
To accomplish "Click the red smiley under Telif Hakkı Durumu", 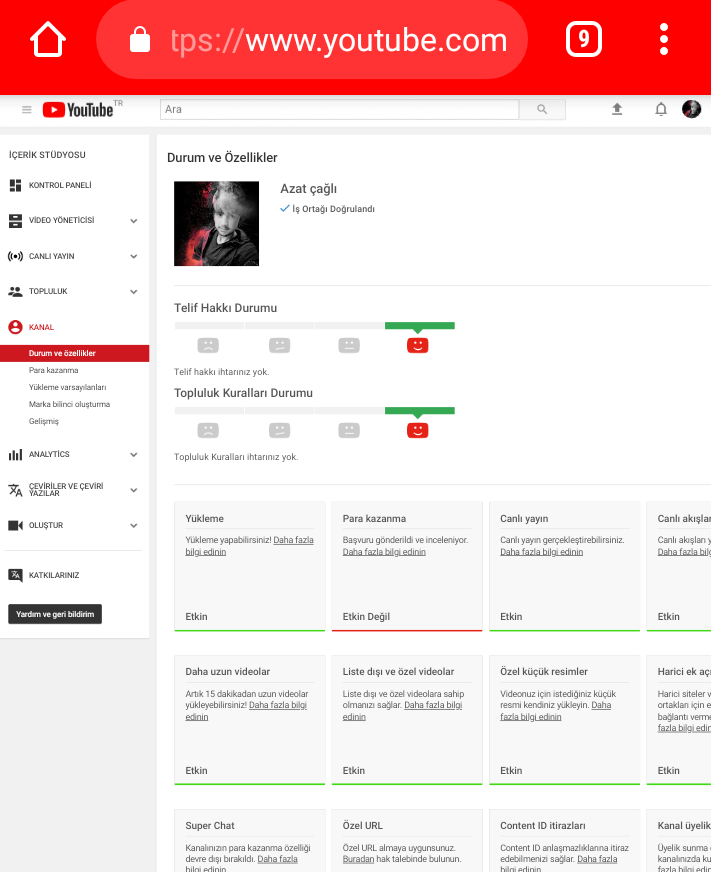I will click(x=417, y=345).
